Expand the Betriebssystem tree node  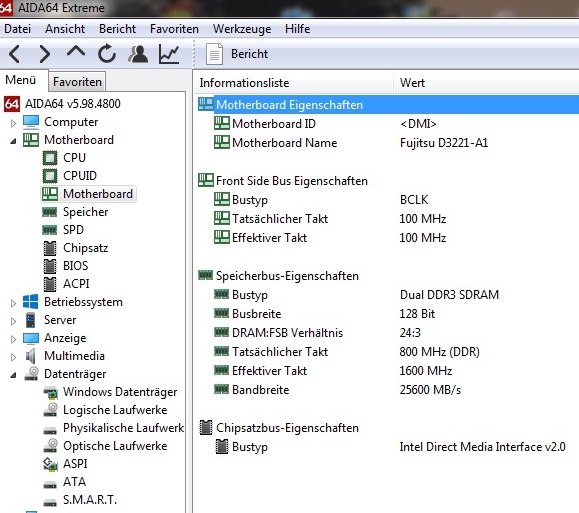(13, 303)
